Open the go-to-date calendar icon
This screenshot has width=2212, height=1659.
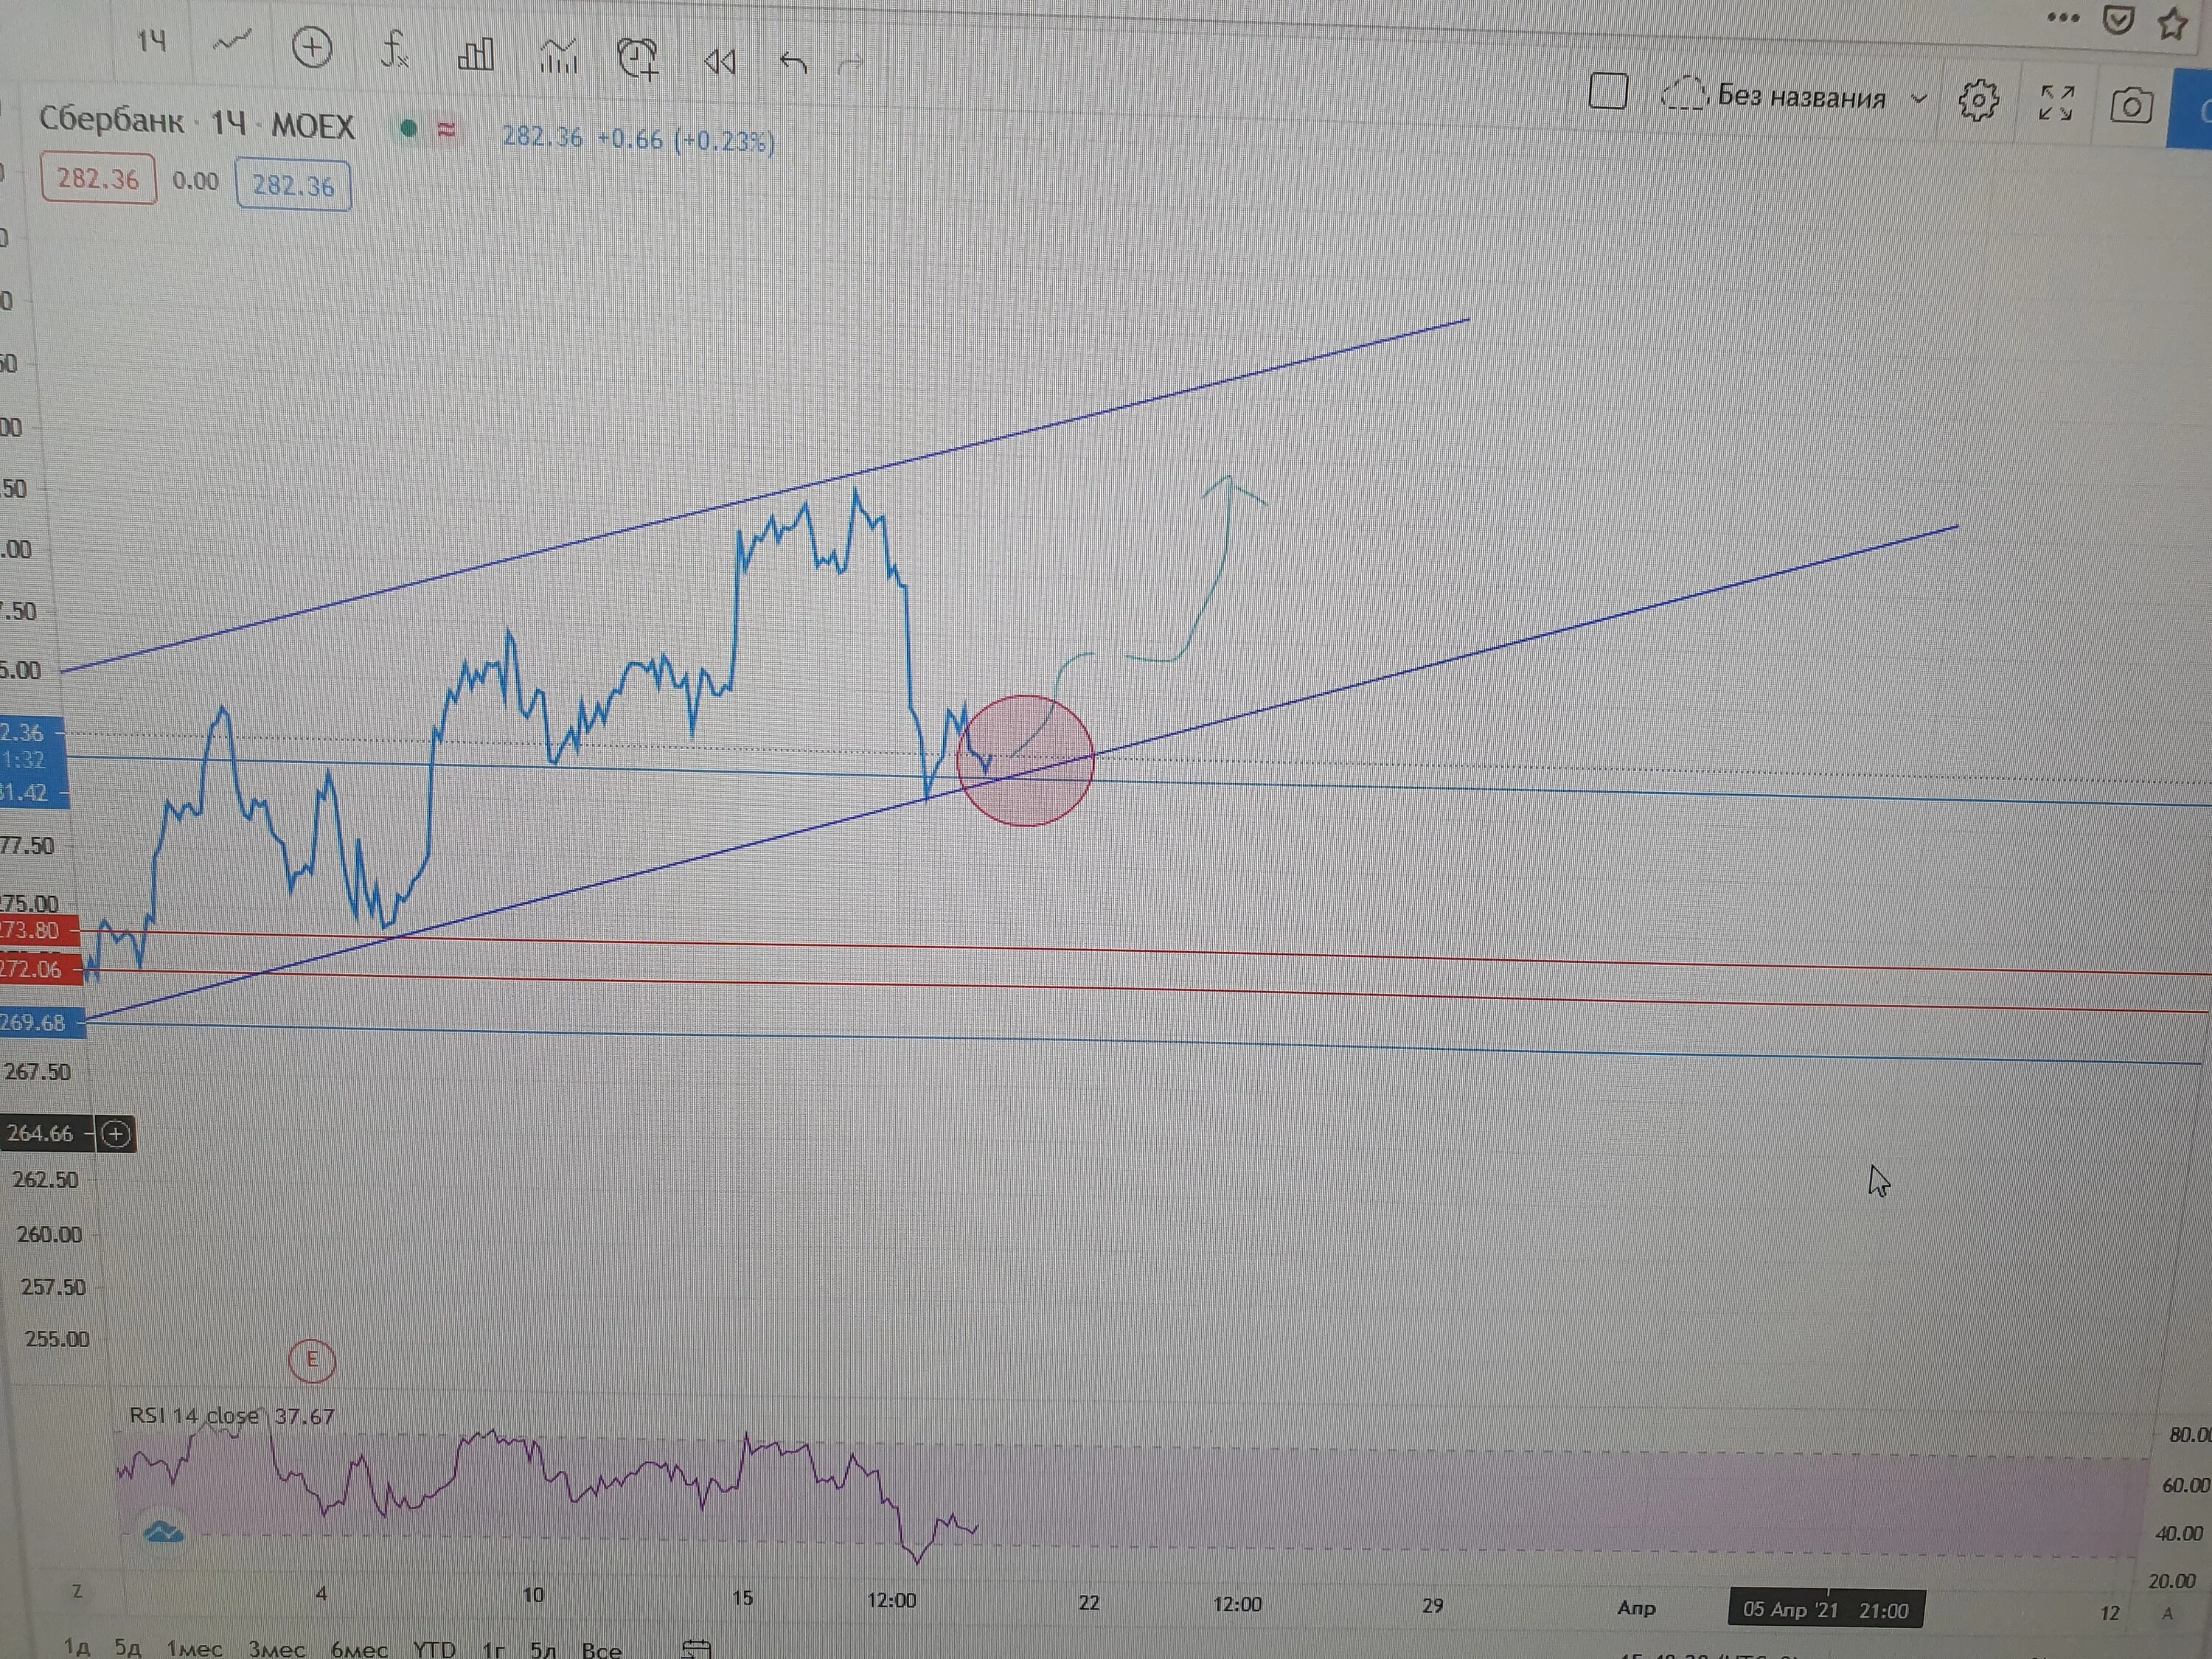pos(696,1649)
